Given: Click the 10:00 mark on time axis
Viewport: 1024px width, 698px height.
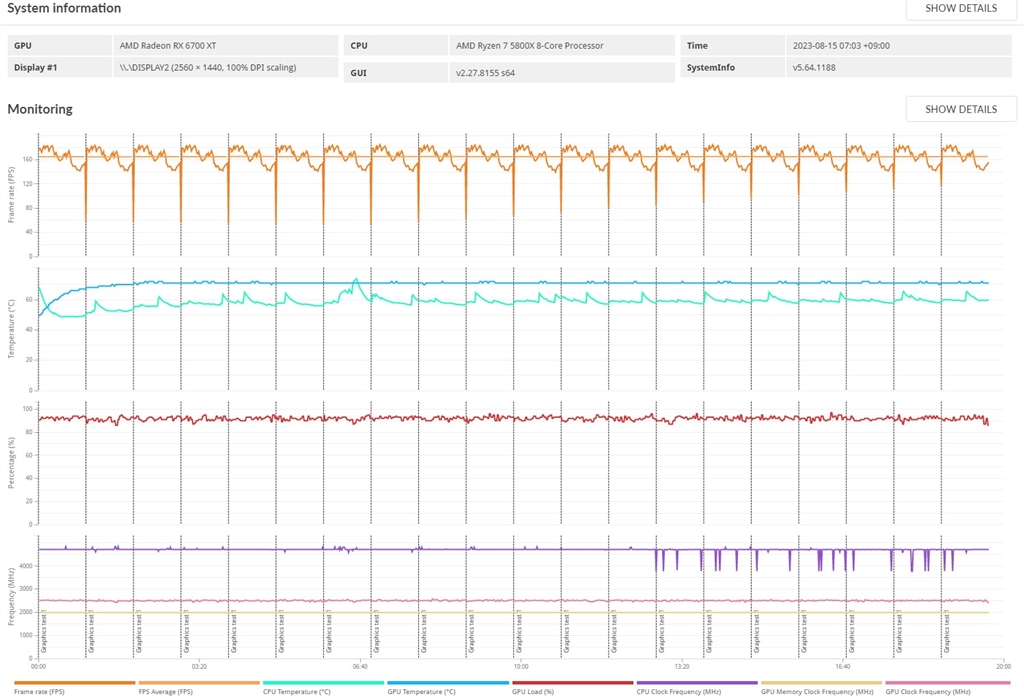Looking at the screenshot, I should click(520, 667).
